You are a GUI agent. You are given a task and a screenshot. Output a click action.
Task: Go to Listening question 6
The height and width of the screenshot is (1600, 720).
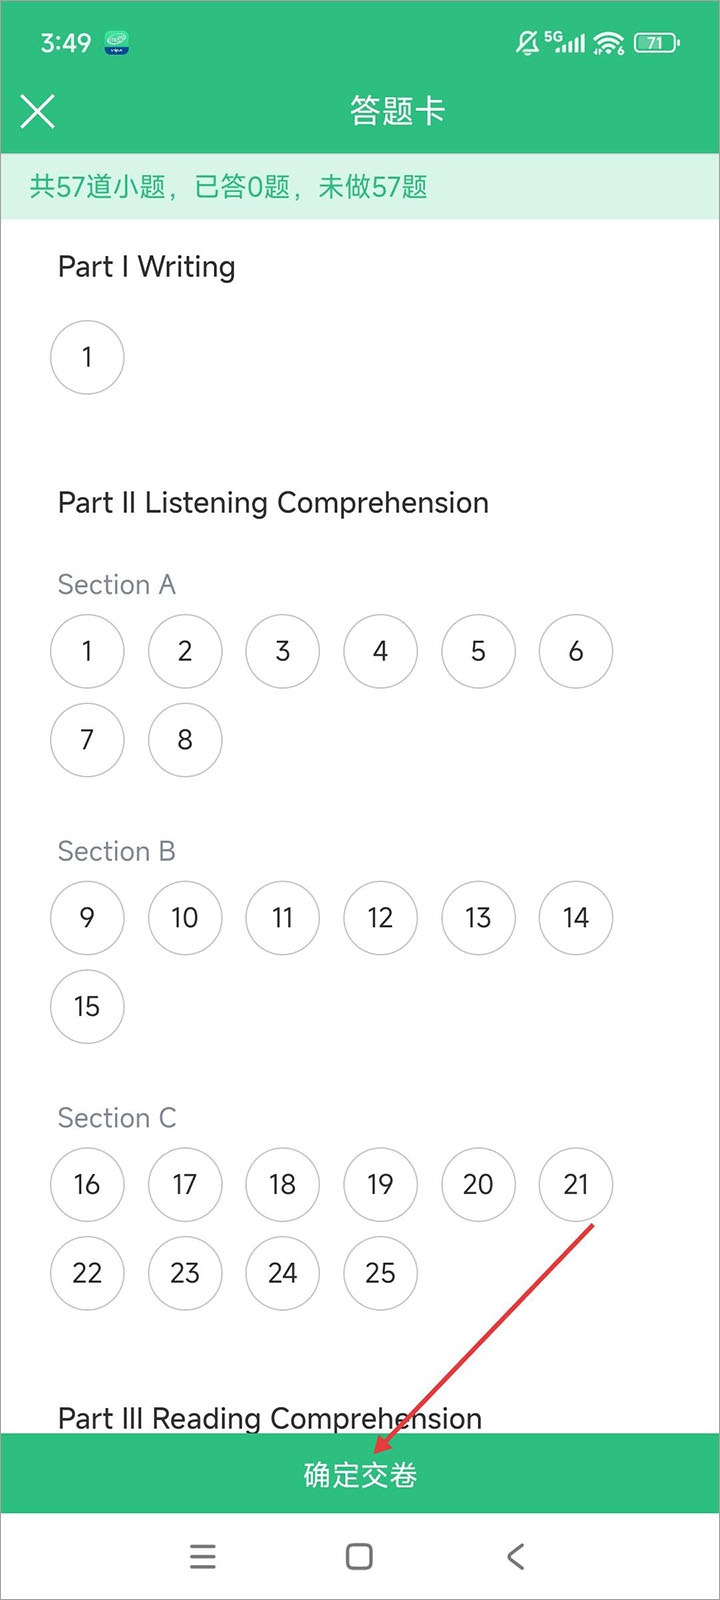(576, 651)
